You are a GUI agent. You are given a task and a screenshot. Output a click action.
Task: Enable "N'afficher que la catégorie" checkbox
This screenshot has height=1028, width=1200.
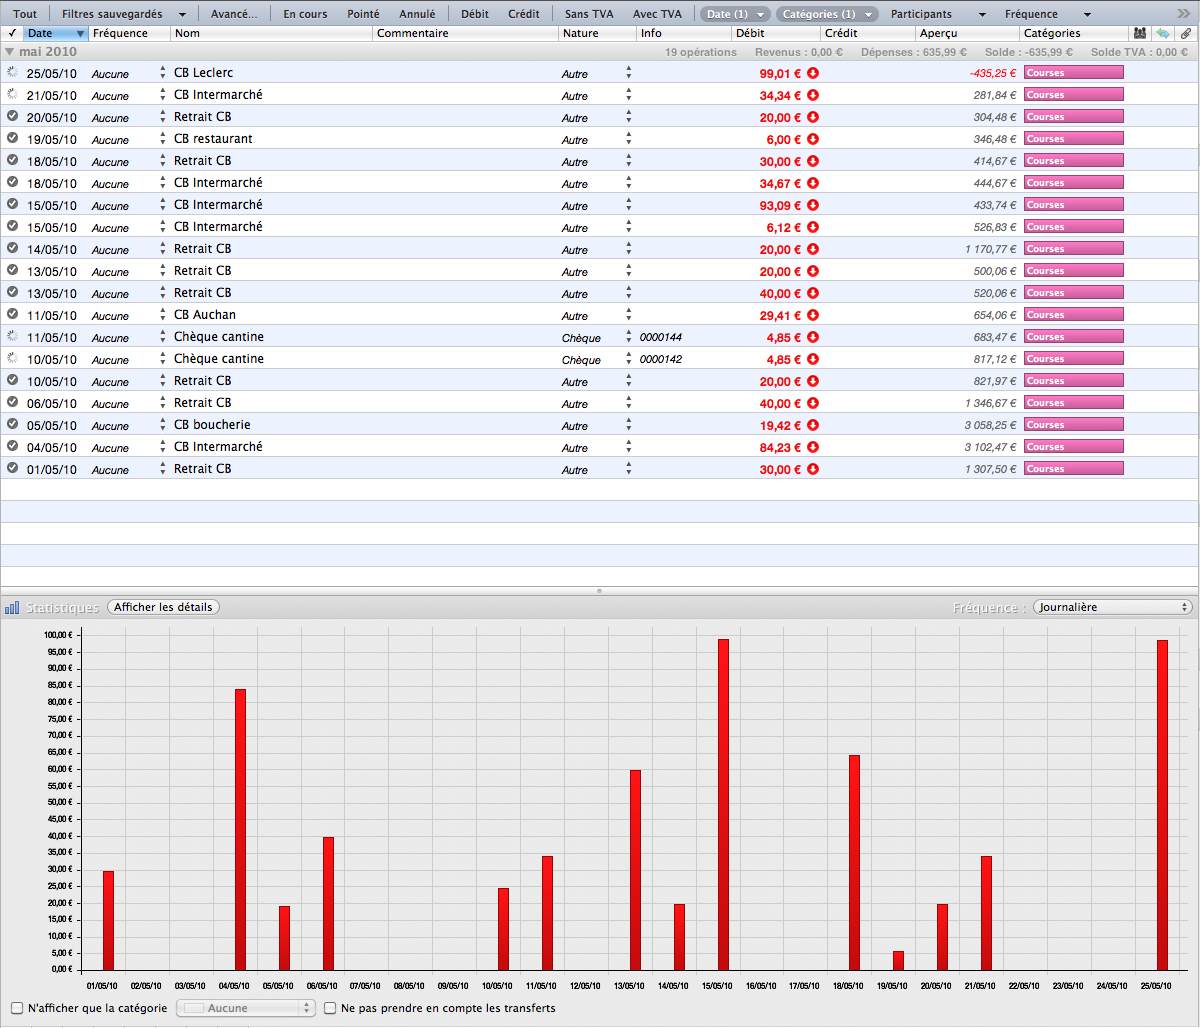click(17, 1008)
